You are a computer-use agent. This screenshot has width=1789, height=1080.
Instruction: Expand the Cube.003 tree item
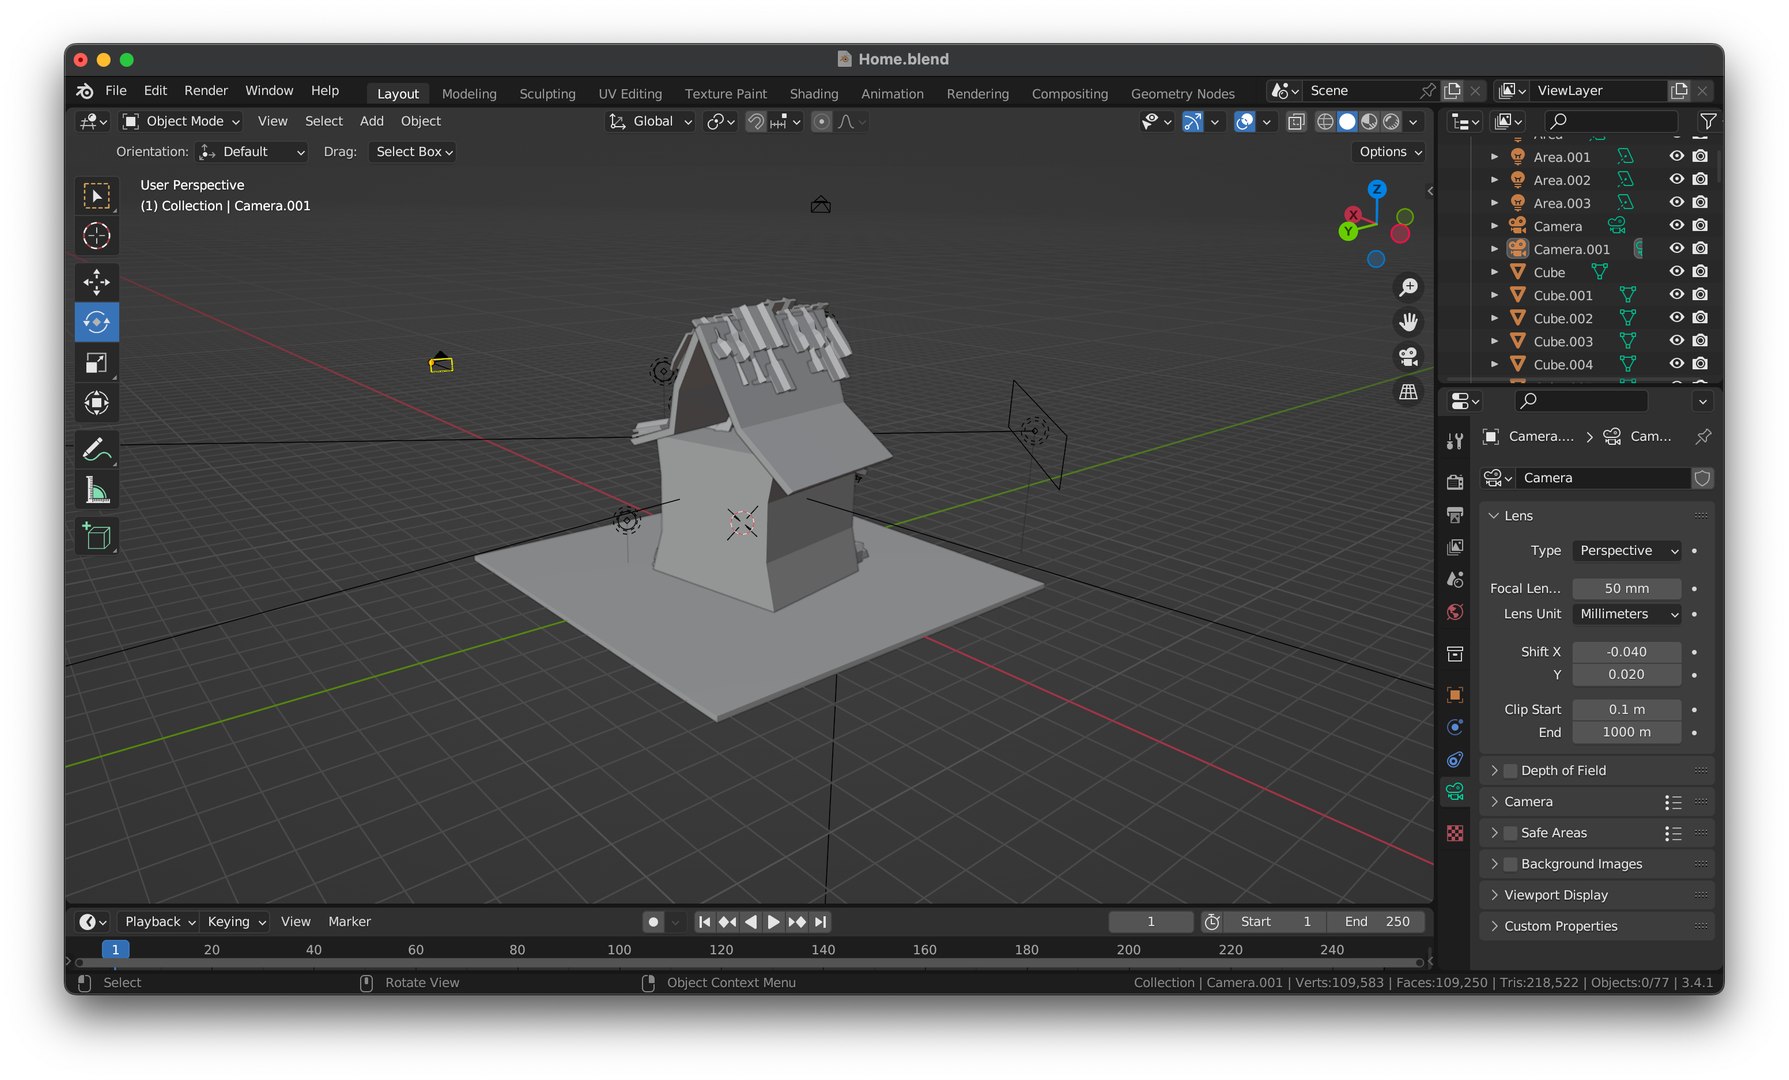[1494, 342]
